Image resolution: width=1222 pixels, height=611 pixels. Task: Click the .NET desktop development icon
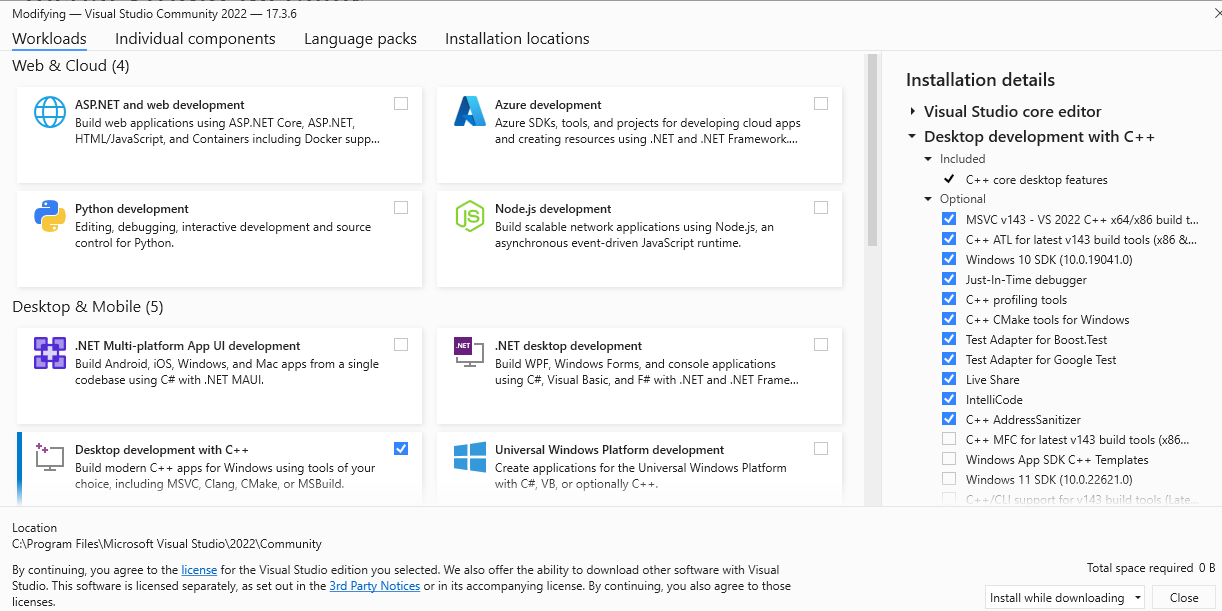[470, 353]
